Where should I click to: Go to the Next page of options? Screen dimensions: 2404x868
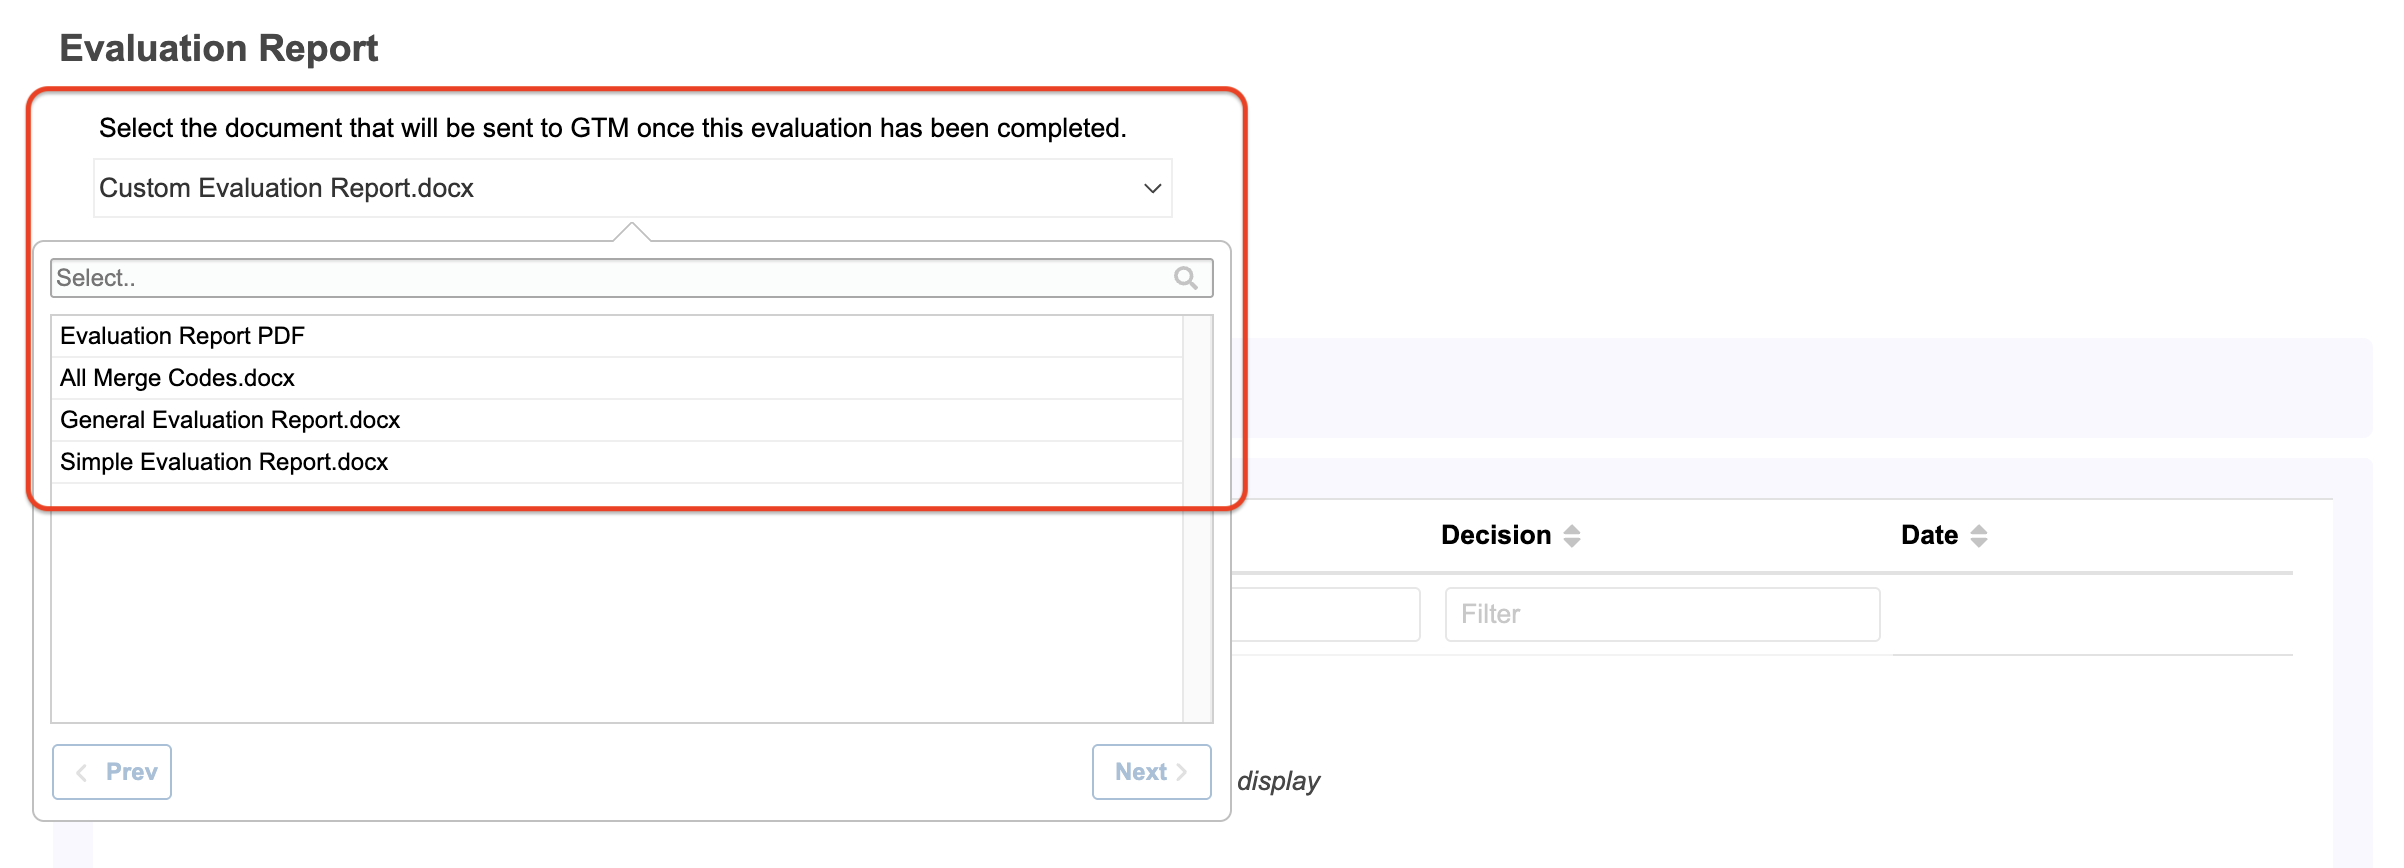1151,772
